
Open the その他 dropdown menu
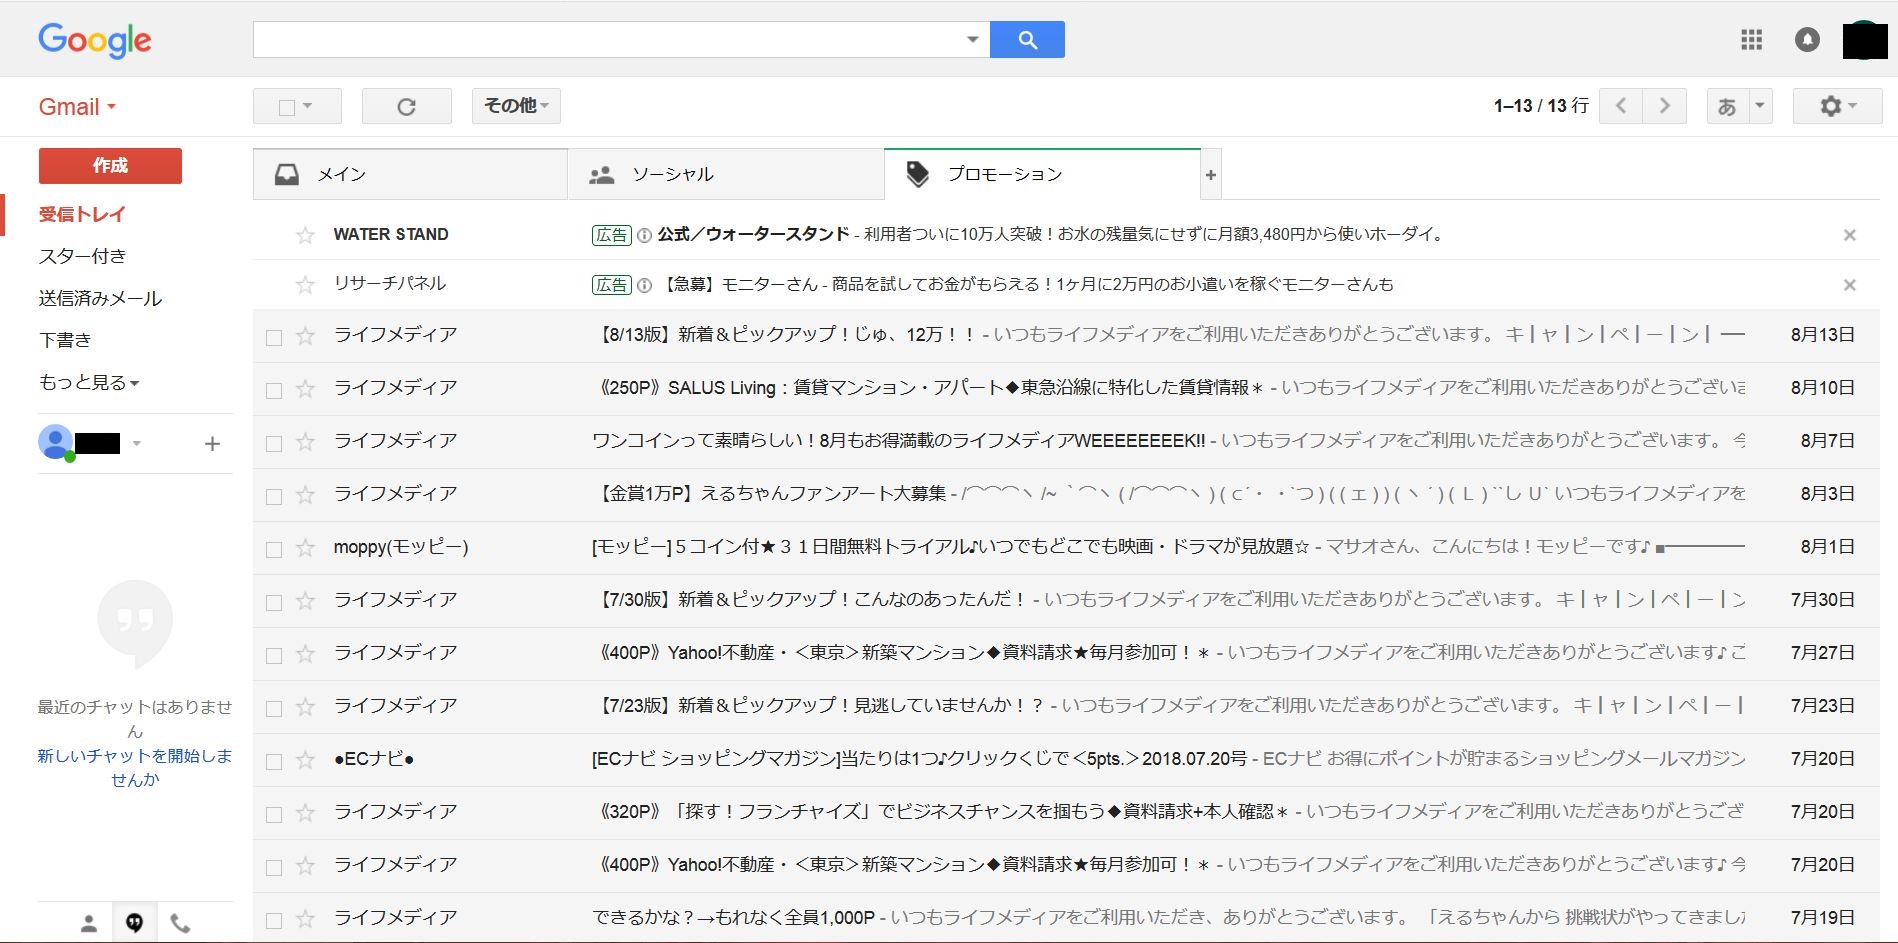coord(516,106)
